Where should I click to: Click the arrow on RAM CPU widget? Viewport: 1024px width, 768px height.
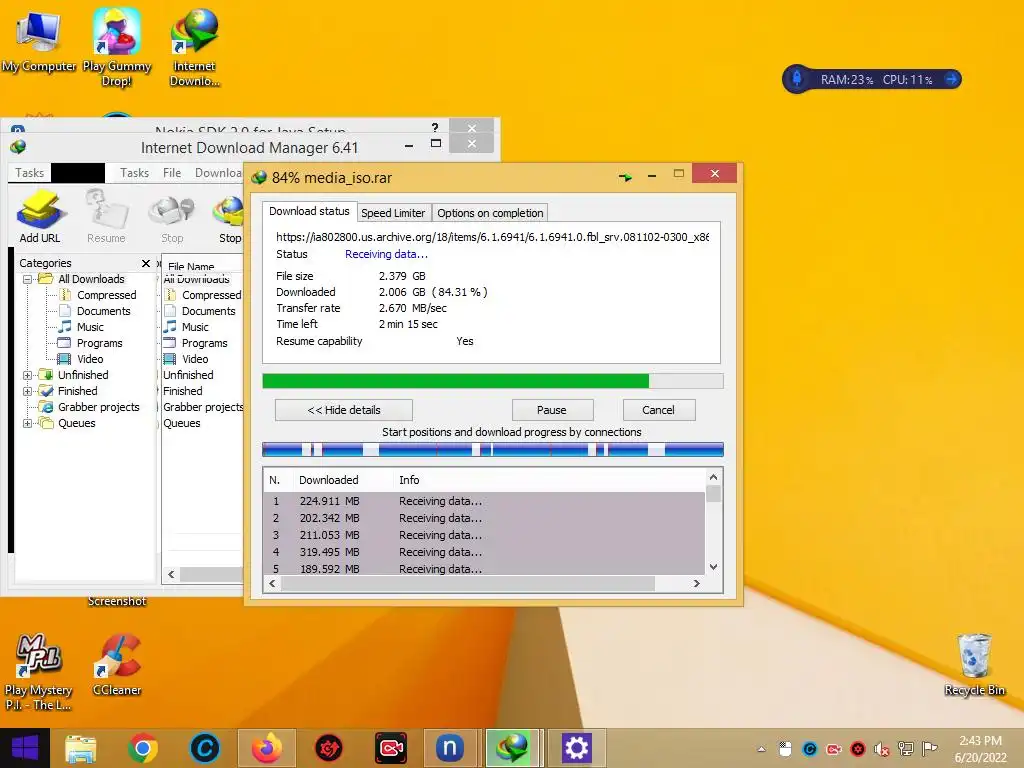pyautogui.click(x=952, y=79)
